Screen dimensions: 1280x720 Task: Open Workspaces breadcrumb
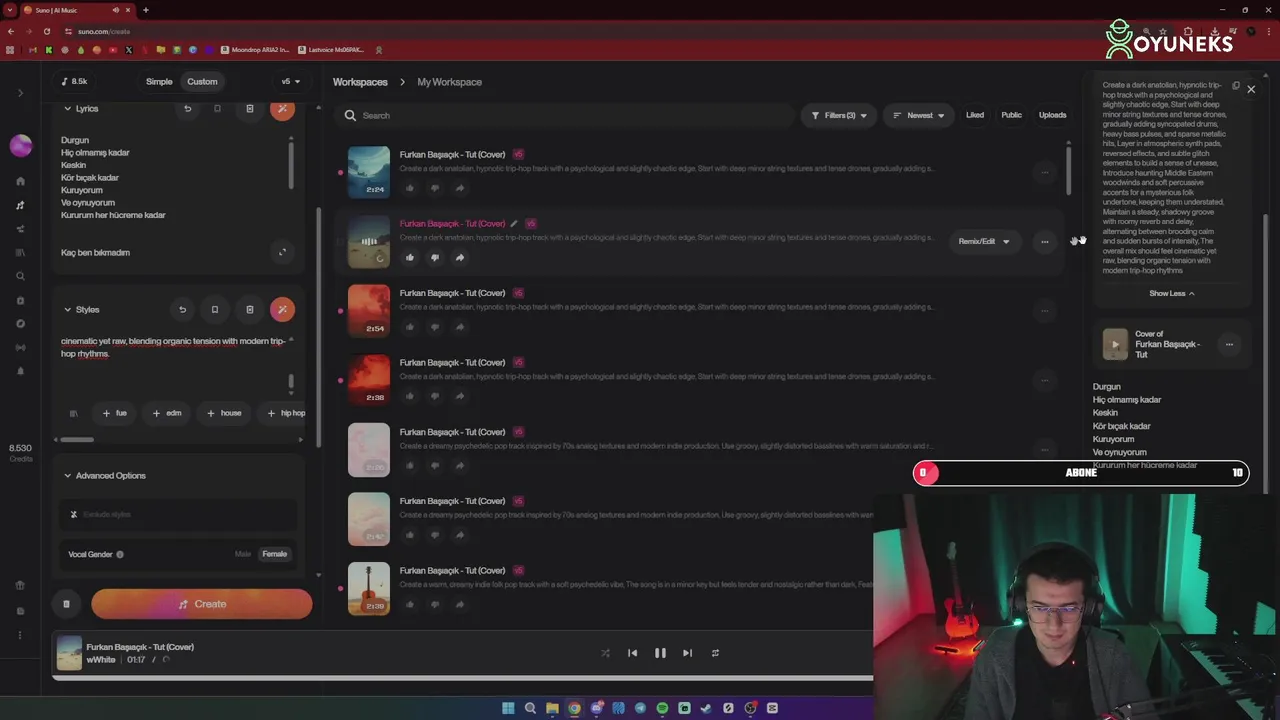coord(360,82)
